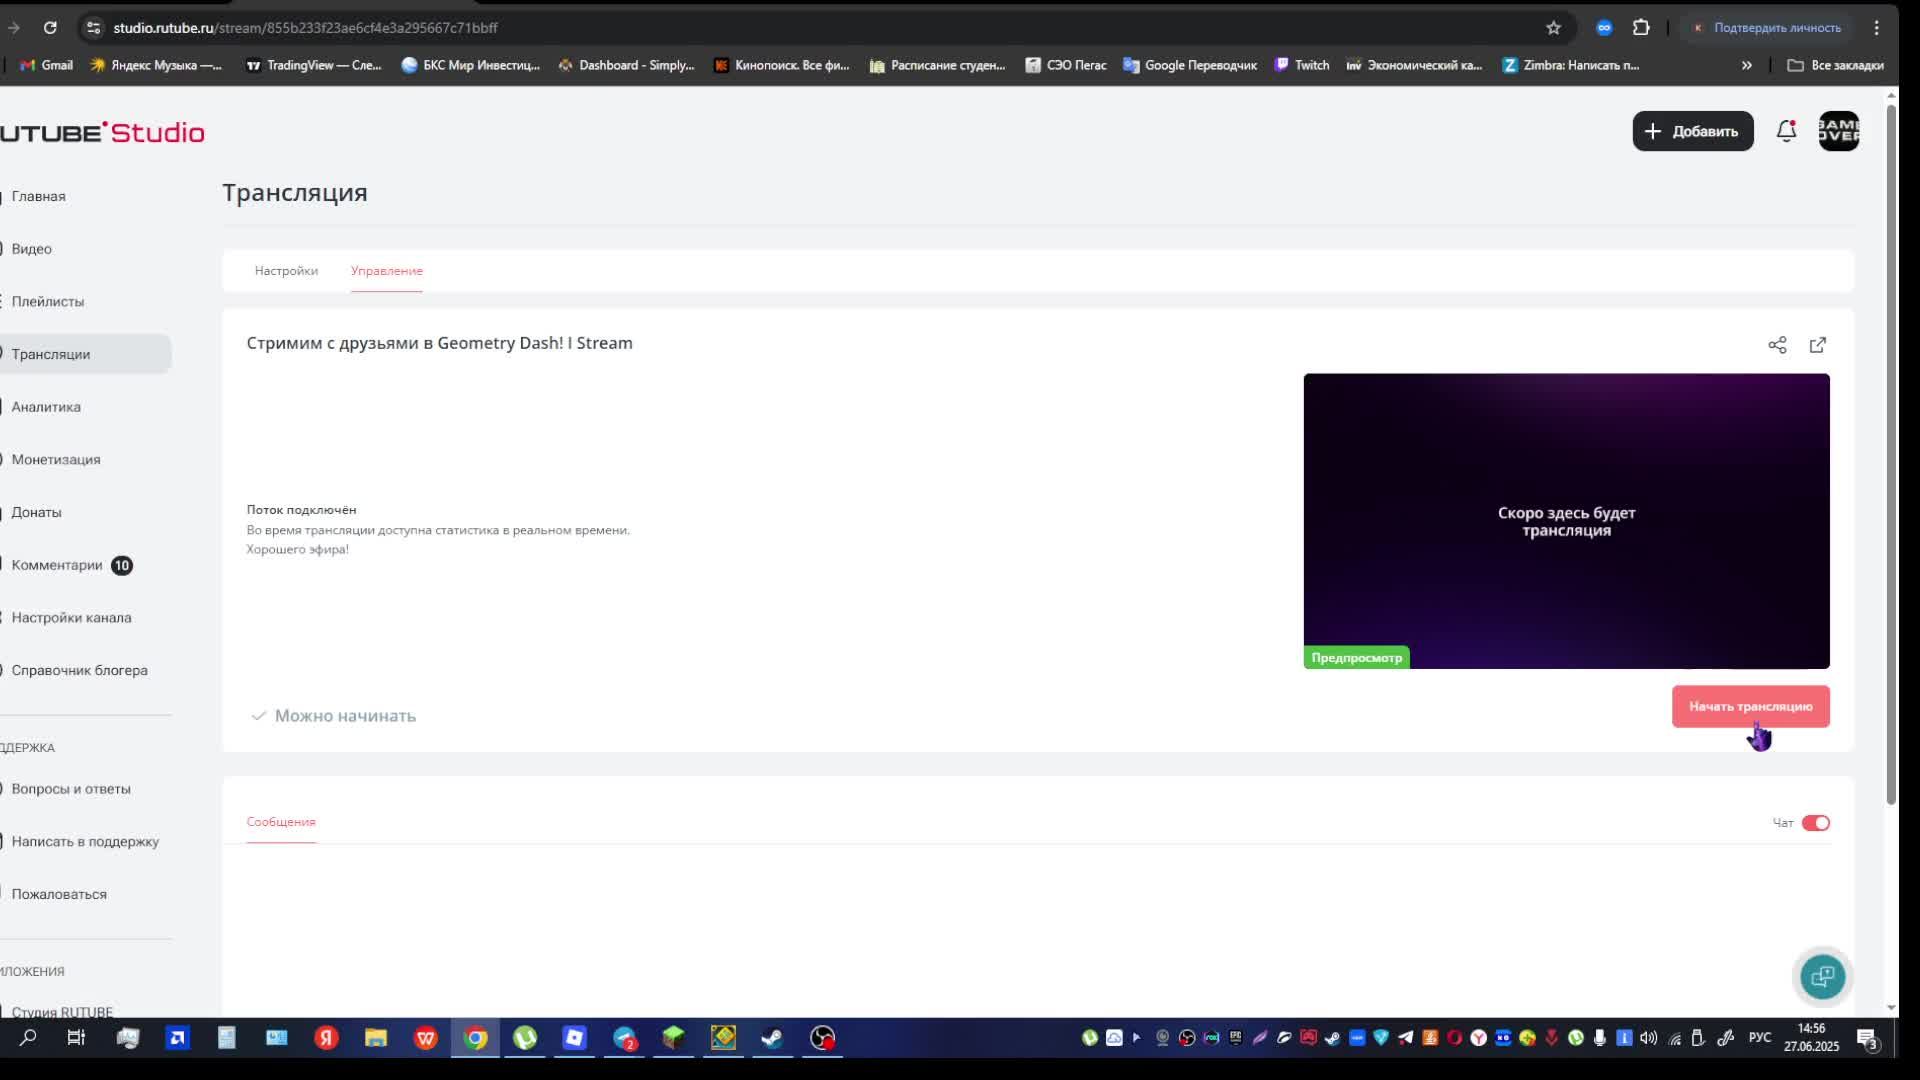Open Вопросы и ответы link
Image resolution: width=1920 pixels, height=1080 pixels.
coord(71,789)
